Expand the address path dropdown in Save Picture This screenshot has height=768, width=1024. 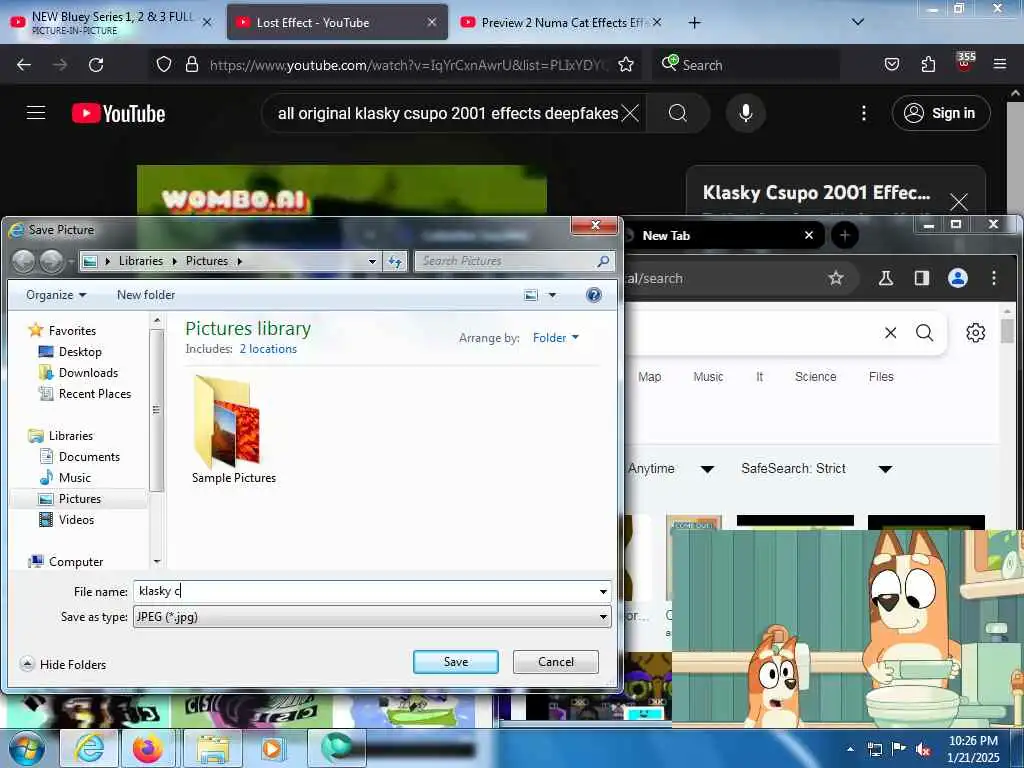tap(372, 261)
